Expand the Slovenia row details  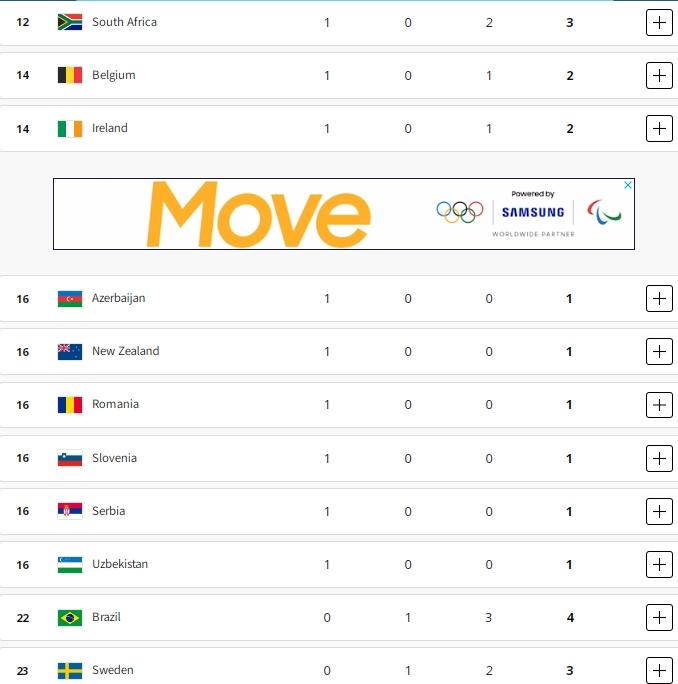659,458
